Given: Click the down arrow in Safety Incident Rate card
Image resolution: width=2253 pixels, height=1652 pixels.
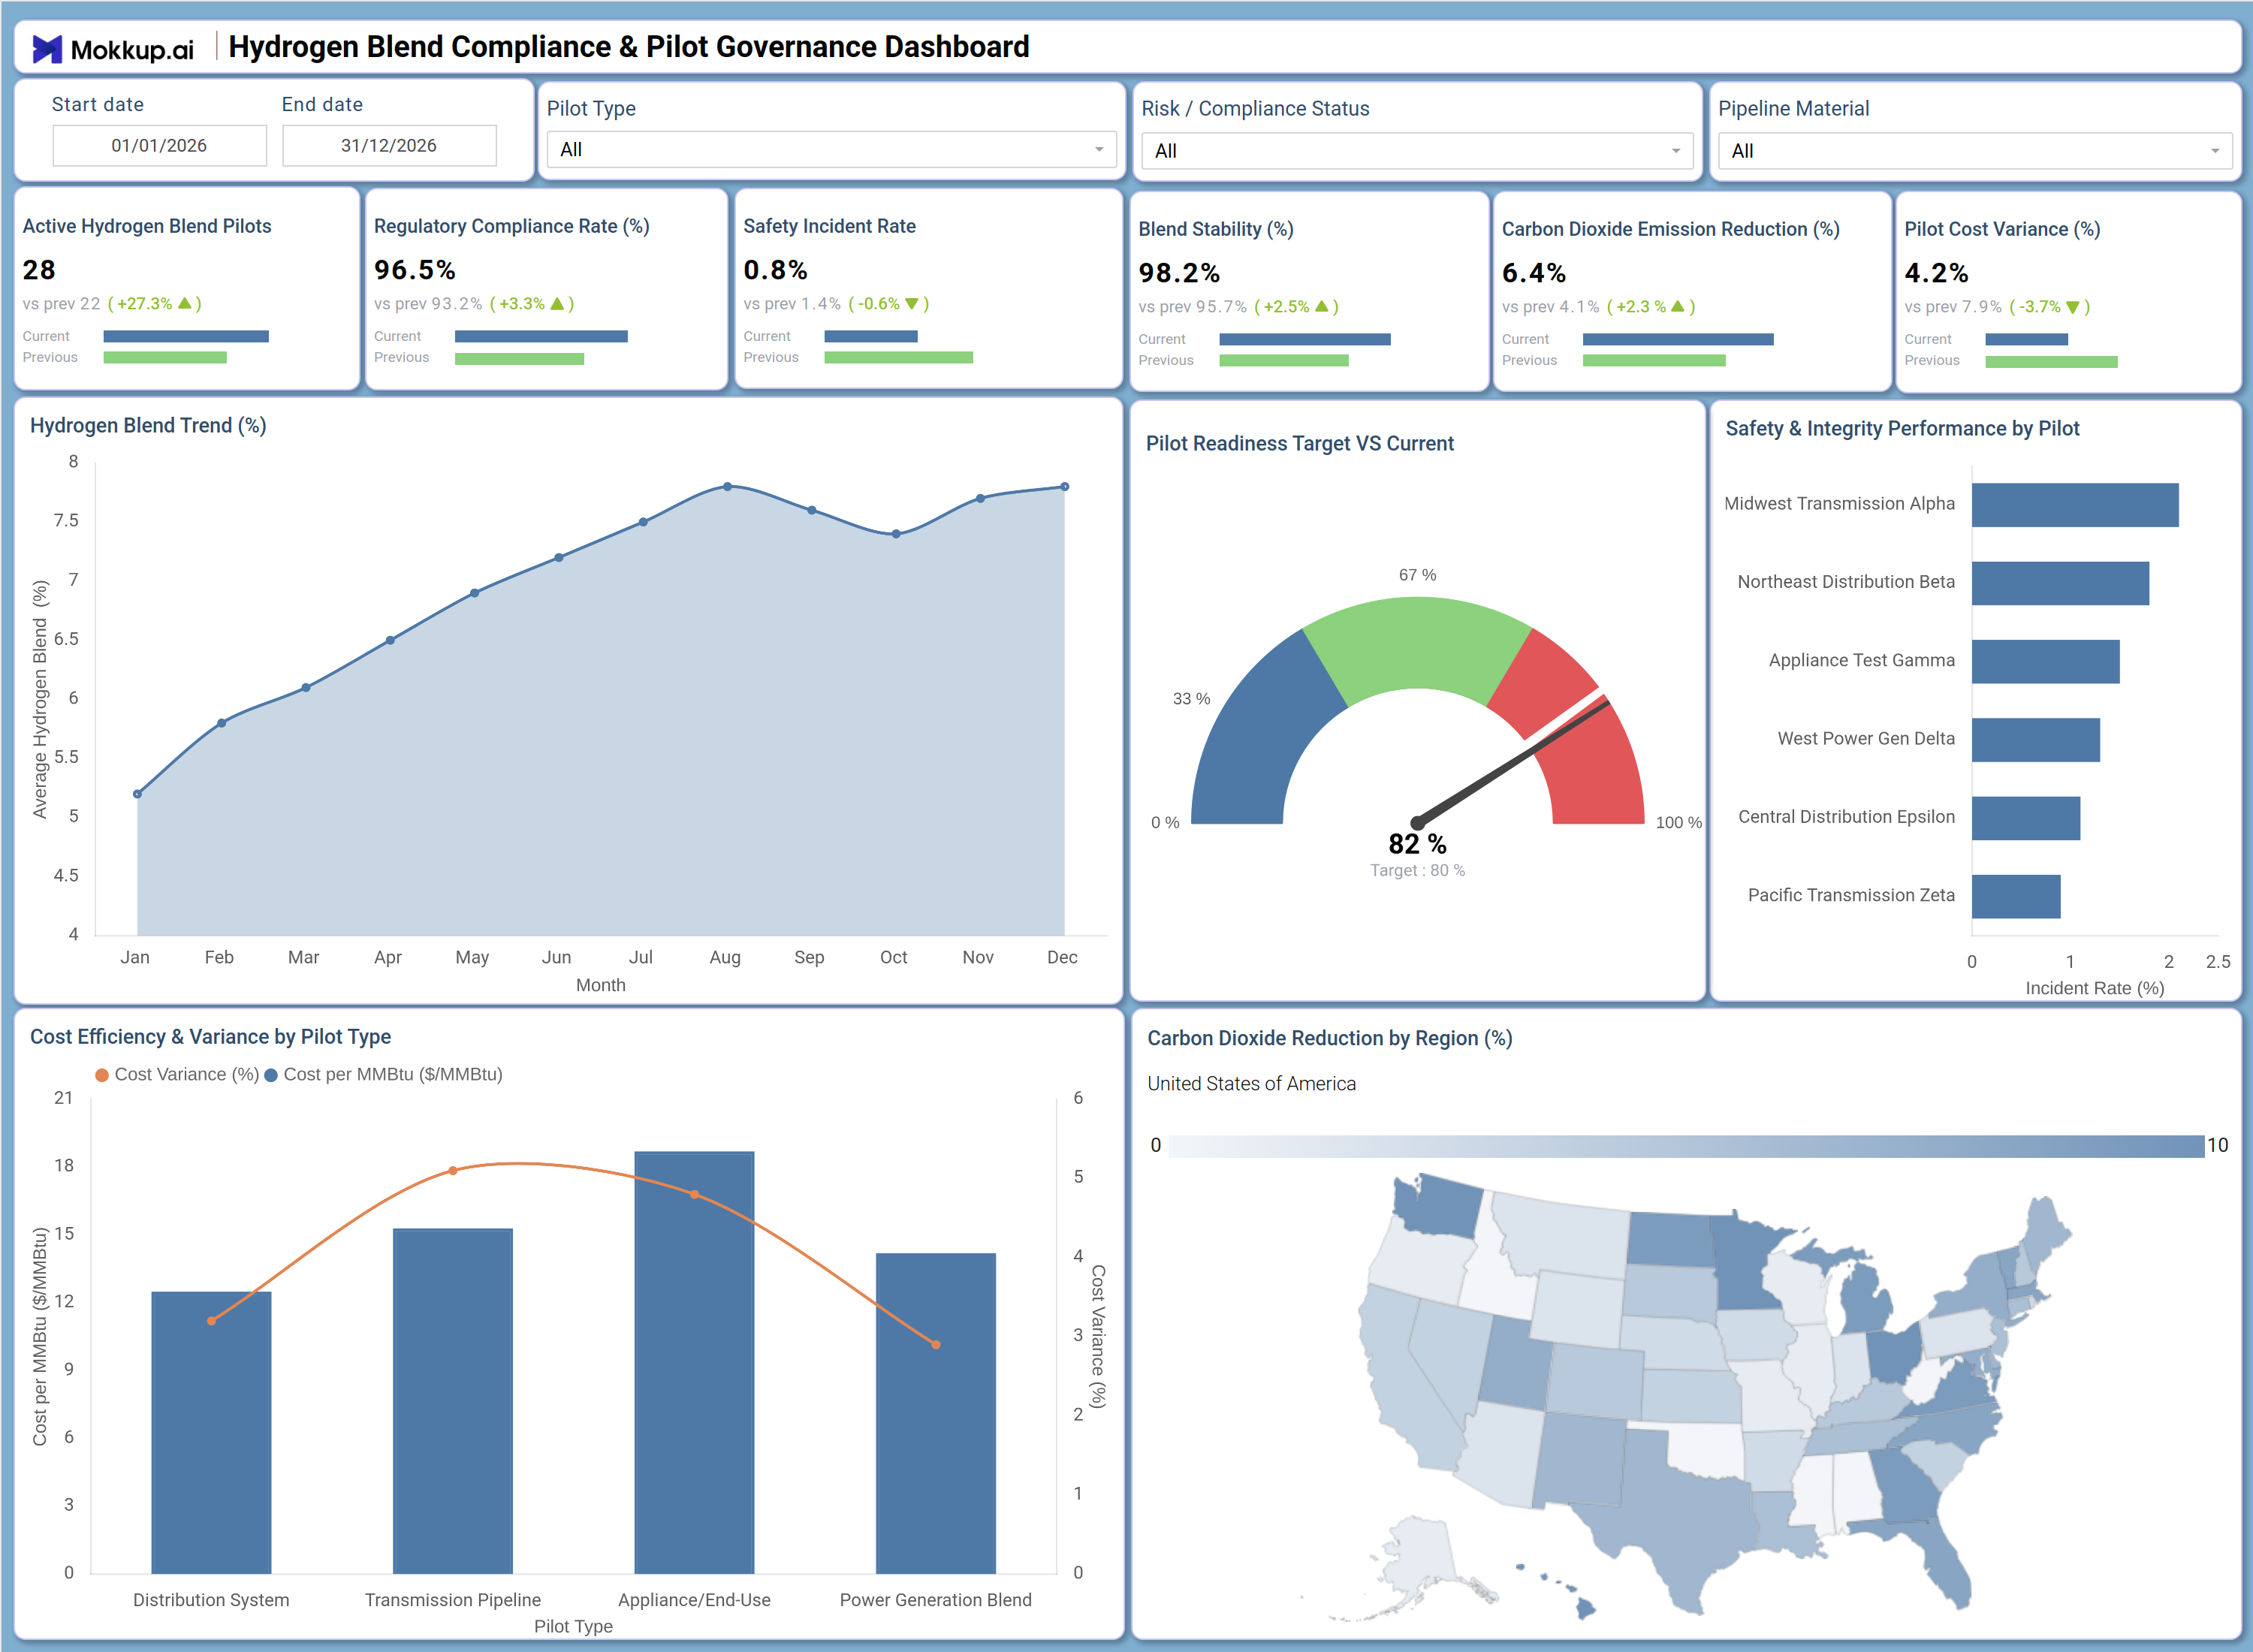Looking at the screenshot, I should [x=911, y=303].
